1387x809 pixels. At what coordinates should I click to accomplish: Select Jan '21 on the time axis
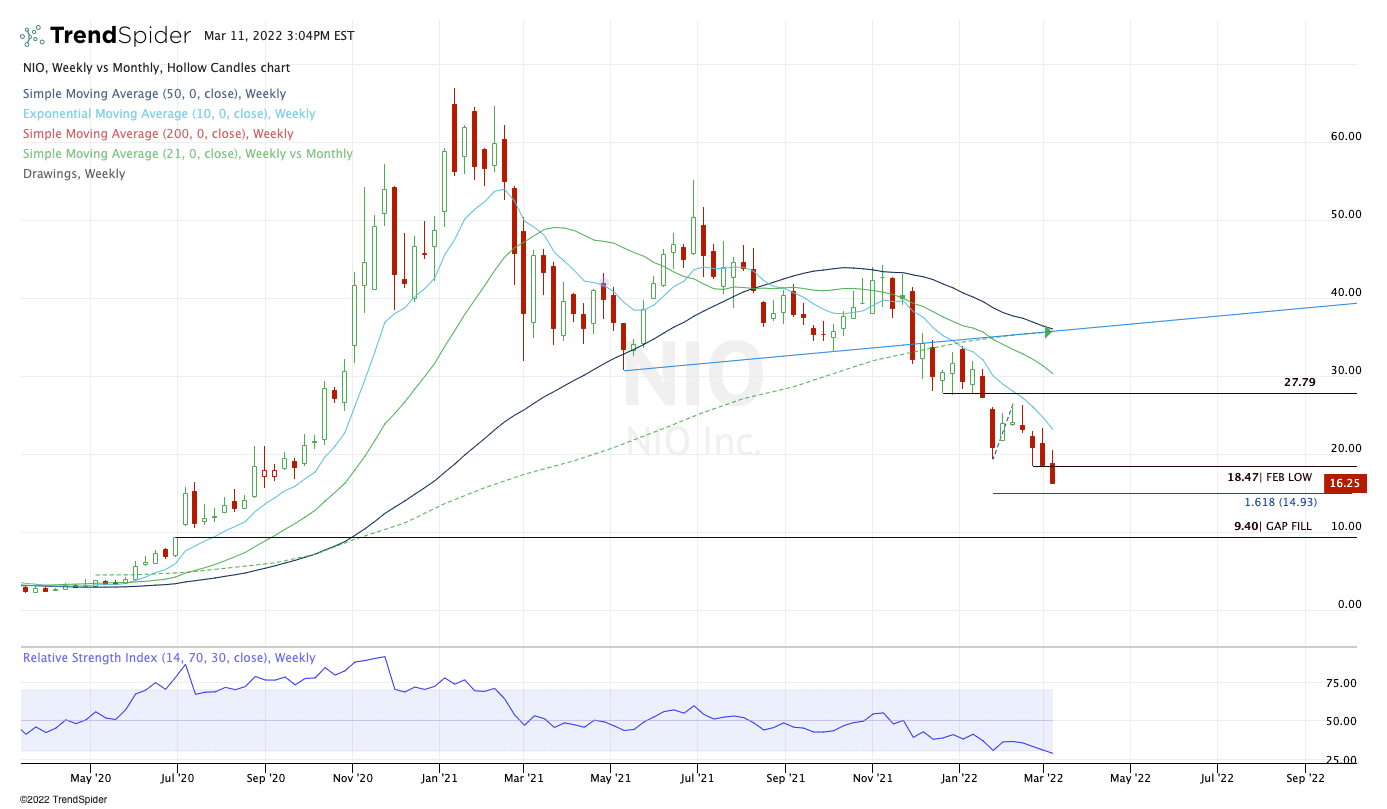(x=439, y=776)
